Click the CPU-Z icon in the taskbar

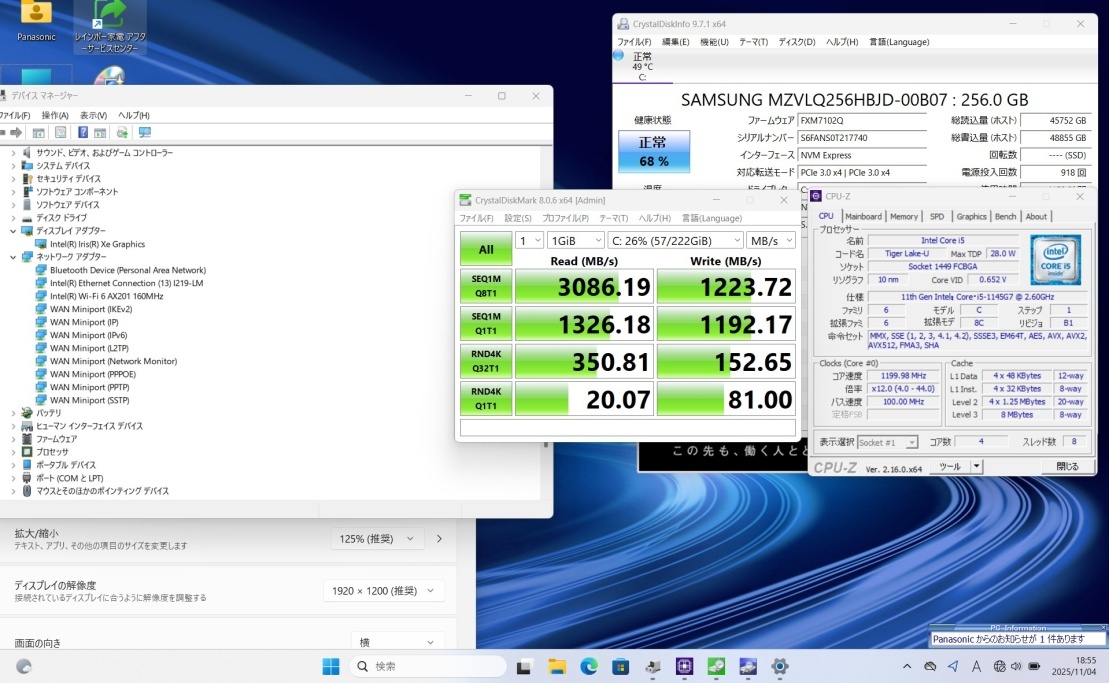tap(685, 666)
